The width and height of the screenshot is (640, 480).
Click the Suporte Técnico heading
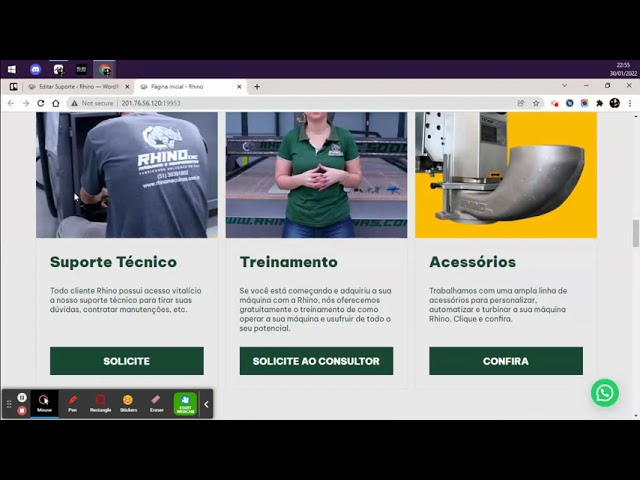coord(113,262)
